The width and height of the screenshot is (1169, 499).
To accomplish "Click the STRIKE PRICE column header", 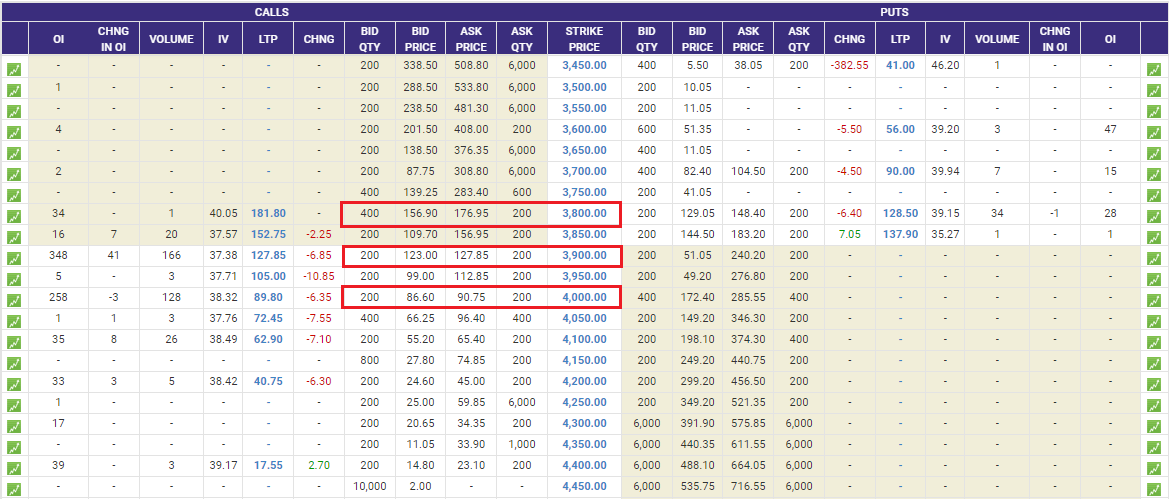I will tap(584, 39).
